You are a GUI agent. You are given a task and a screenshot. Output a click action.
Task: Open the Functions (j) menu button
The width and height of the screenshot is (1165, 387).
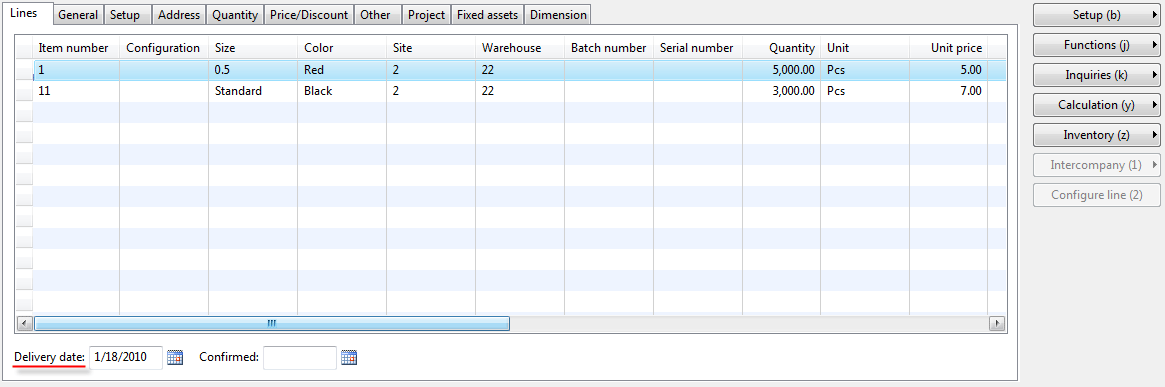pos(1097,45)
